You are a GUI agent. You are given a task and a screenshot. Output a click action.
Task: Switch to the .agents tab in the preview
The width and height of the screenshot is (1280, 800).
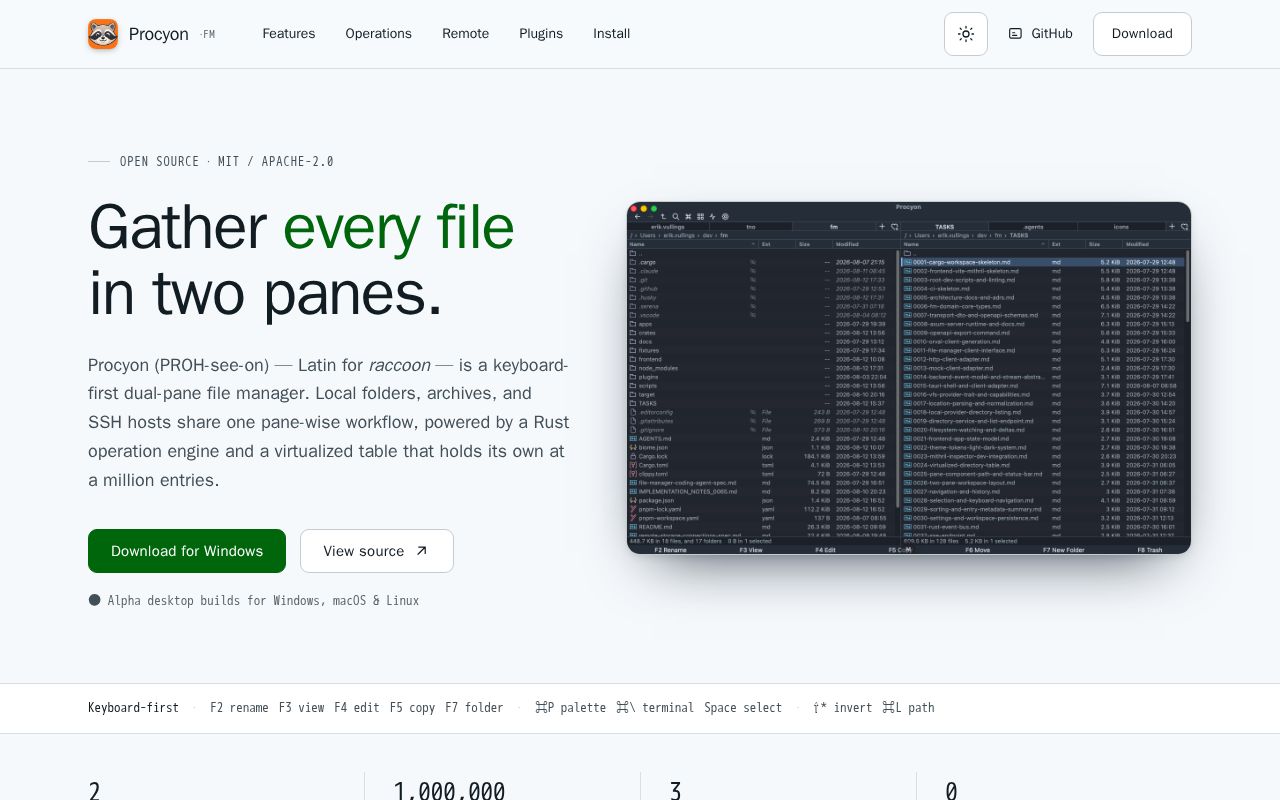(x=1034, y=227)
